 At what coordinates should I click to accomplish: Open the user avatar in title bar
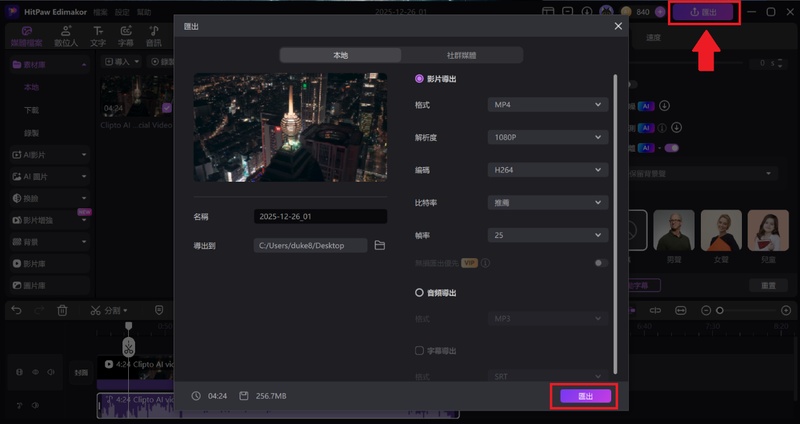point(606,12)
